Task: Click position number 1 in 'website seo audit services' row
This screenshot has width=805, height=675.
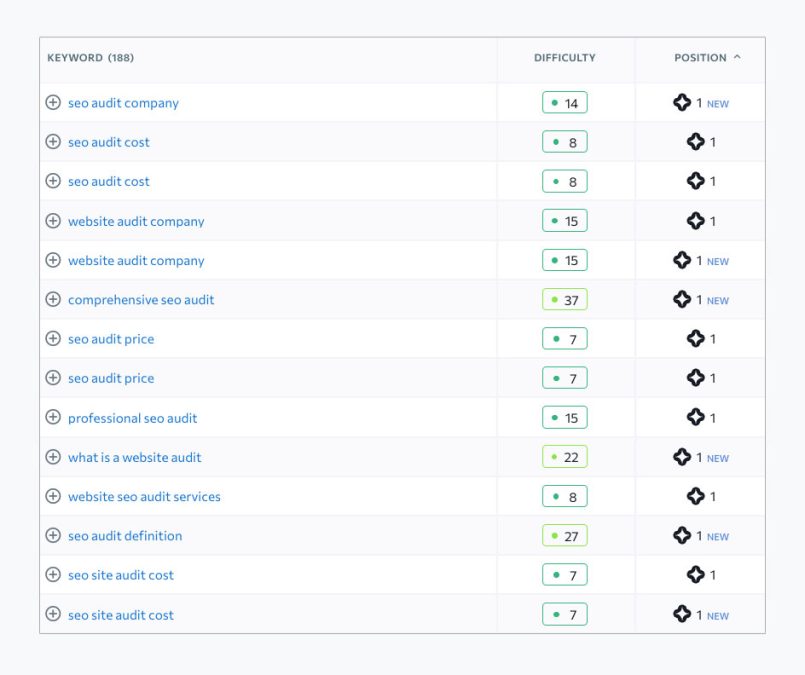Action: (x=713, y=497)
